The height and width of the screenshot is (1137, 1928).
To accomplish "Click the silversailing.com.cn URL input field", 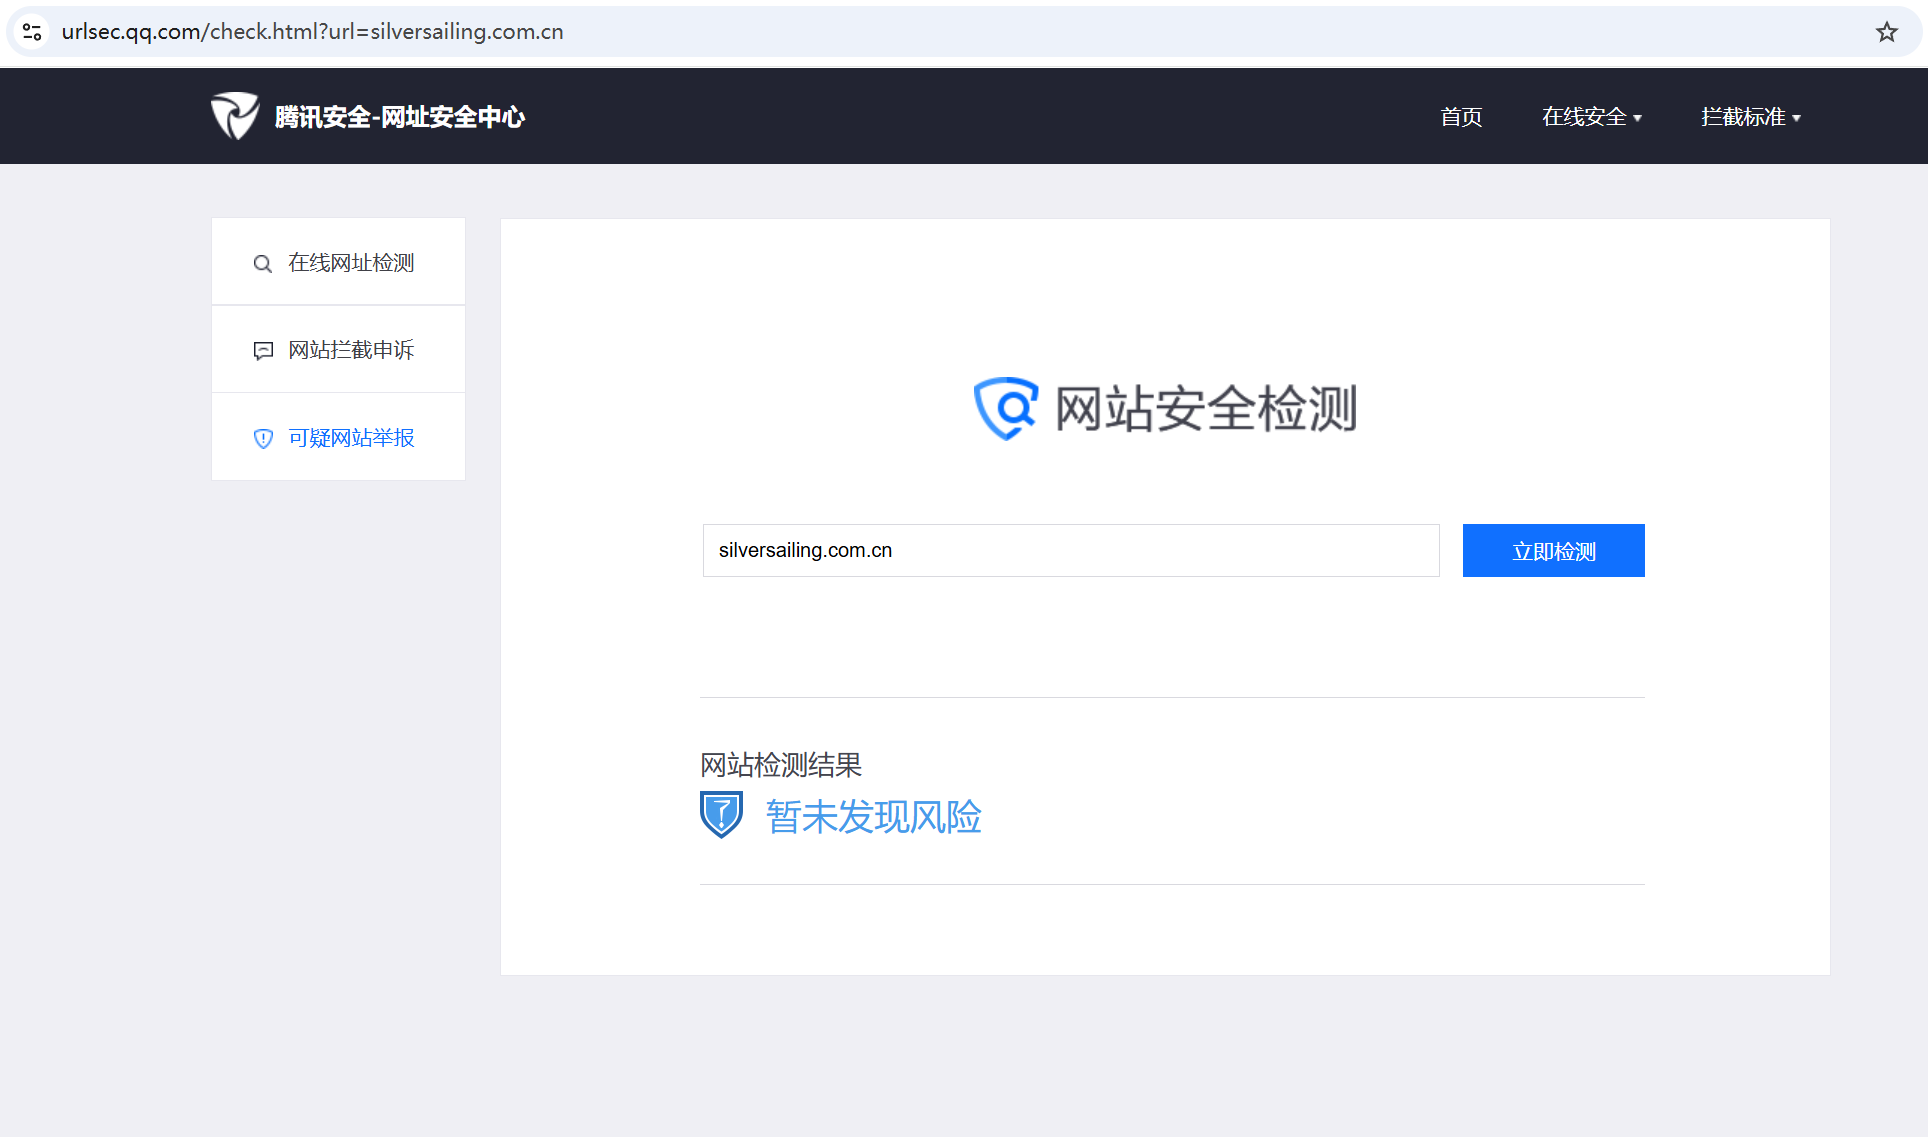I will pos(1070,550).
